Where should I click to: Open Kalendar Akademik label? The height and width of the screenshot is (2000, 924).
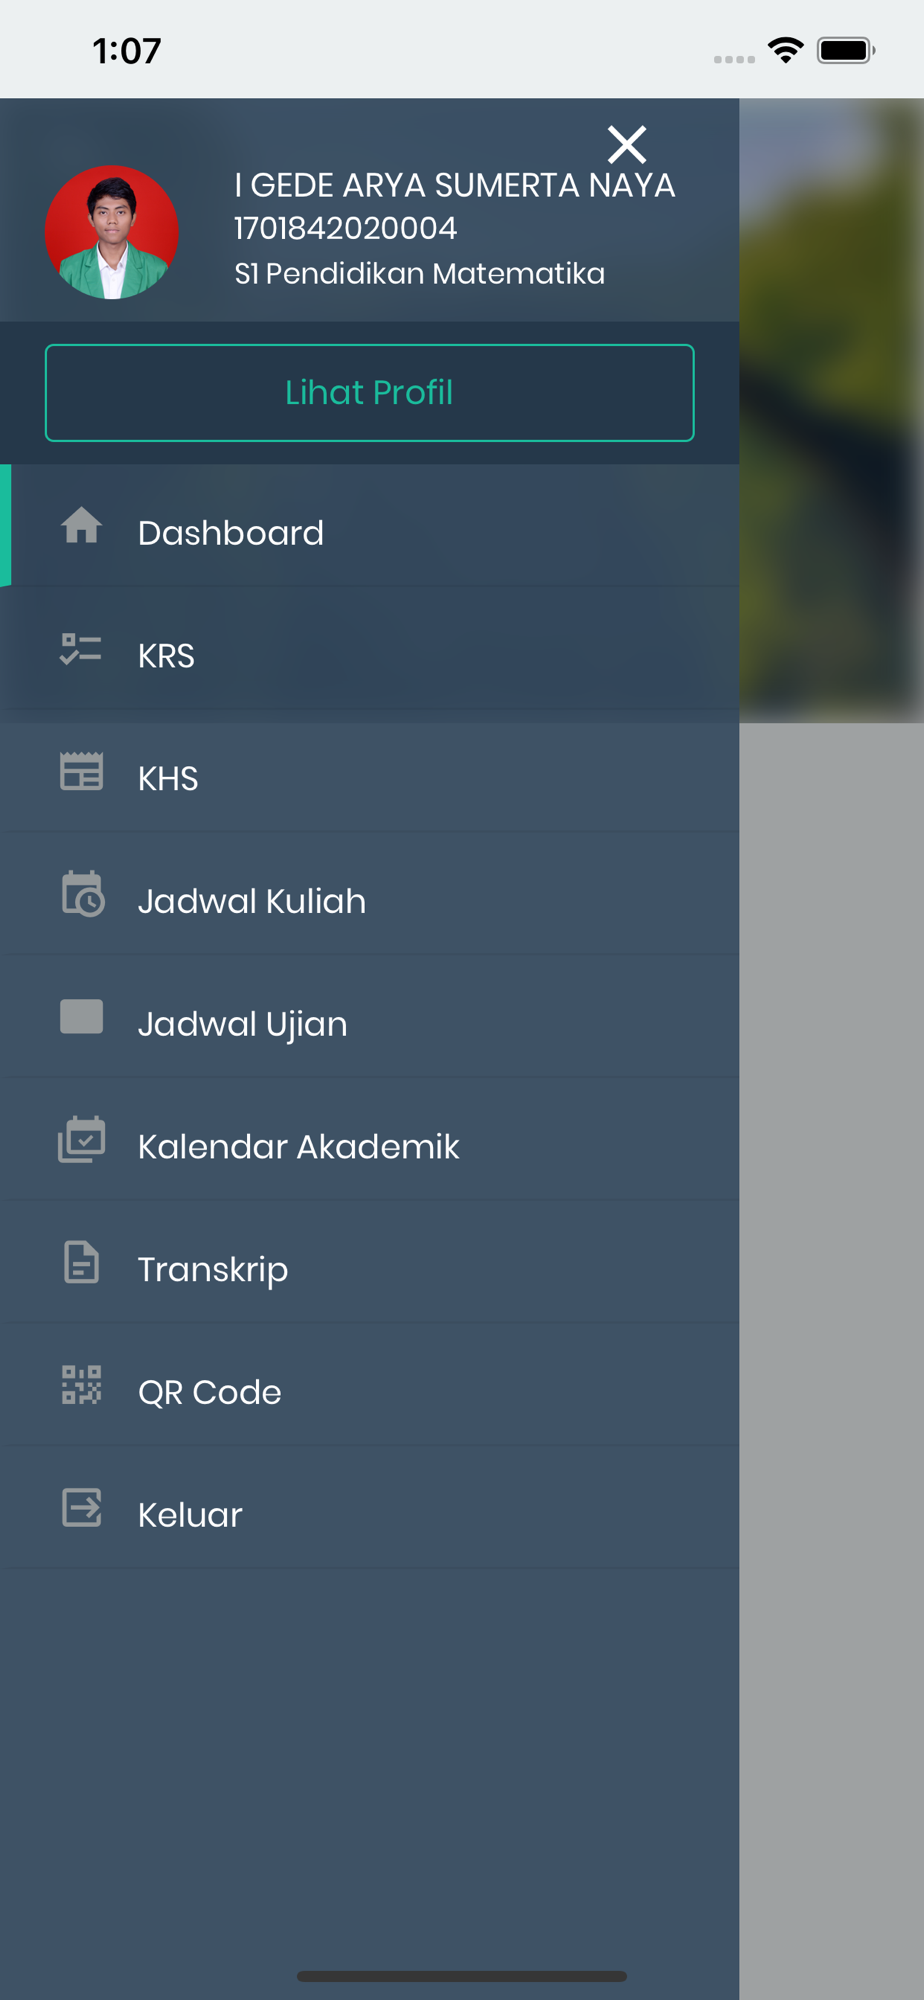[298, 1146]
